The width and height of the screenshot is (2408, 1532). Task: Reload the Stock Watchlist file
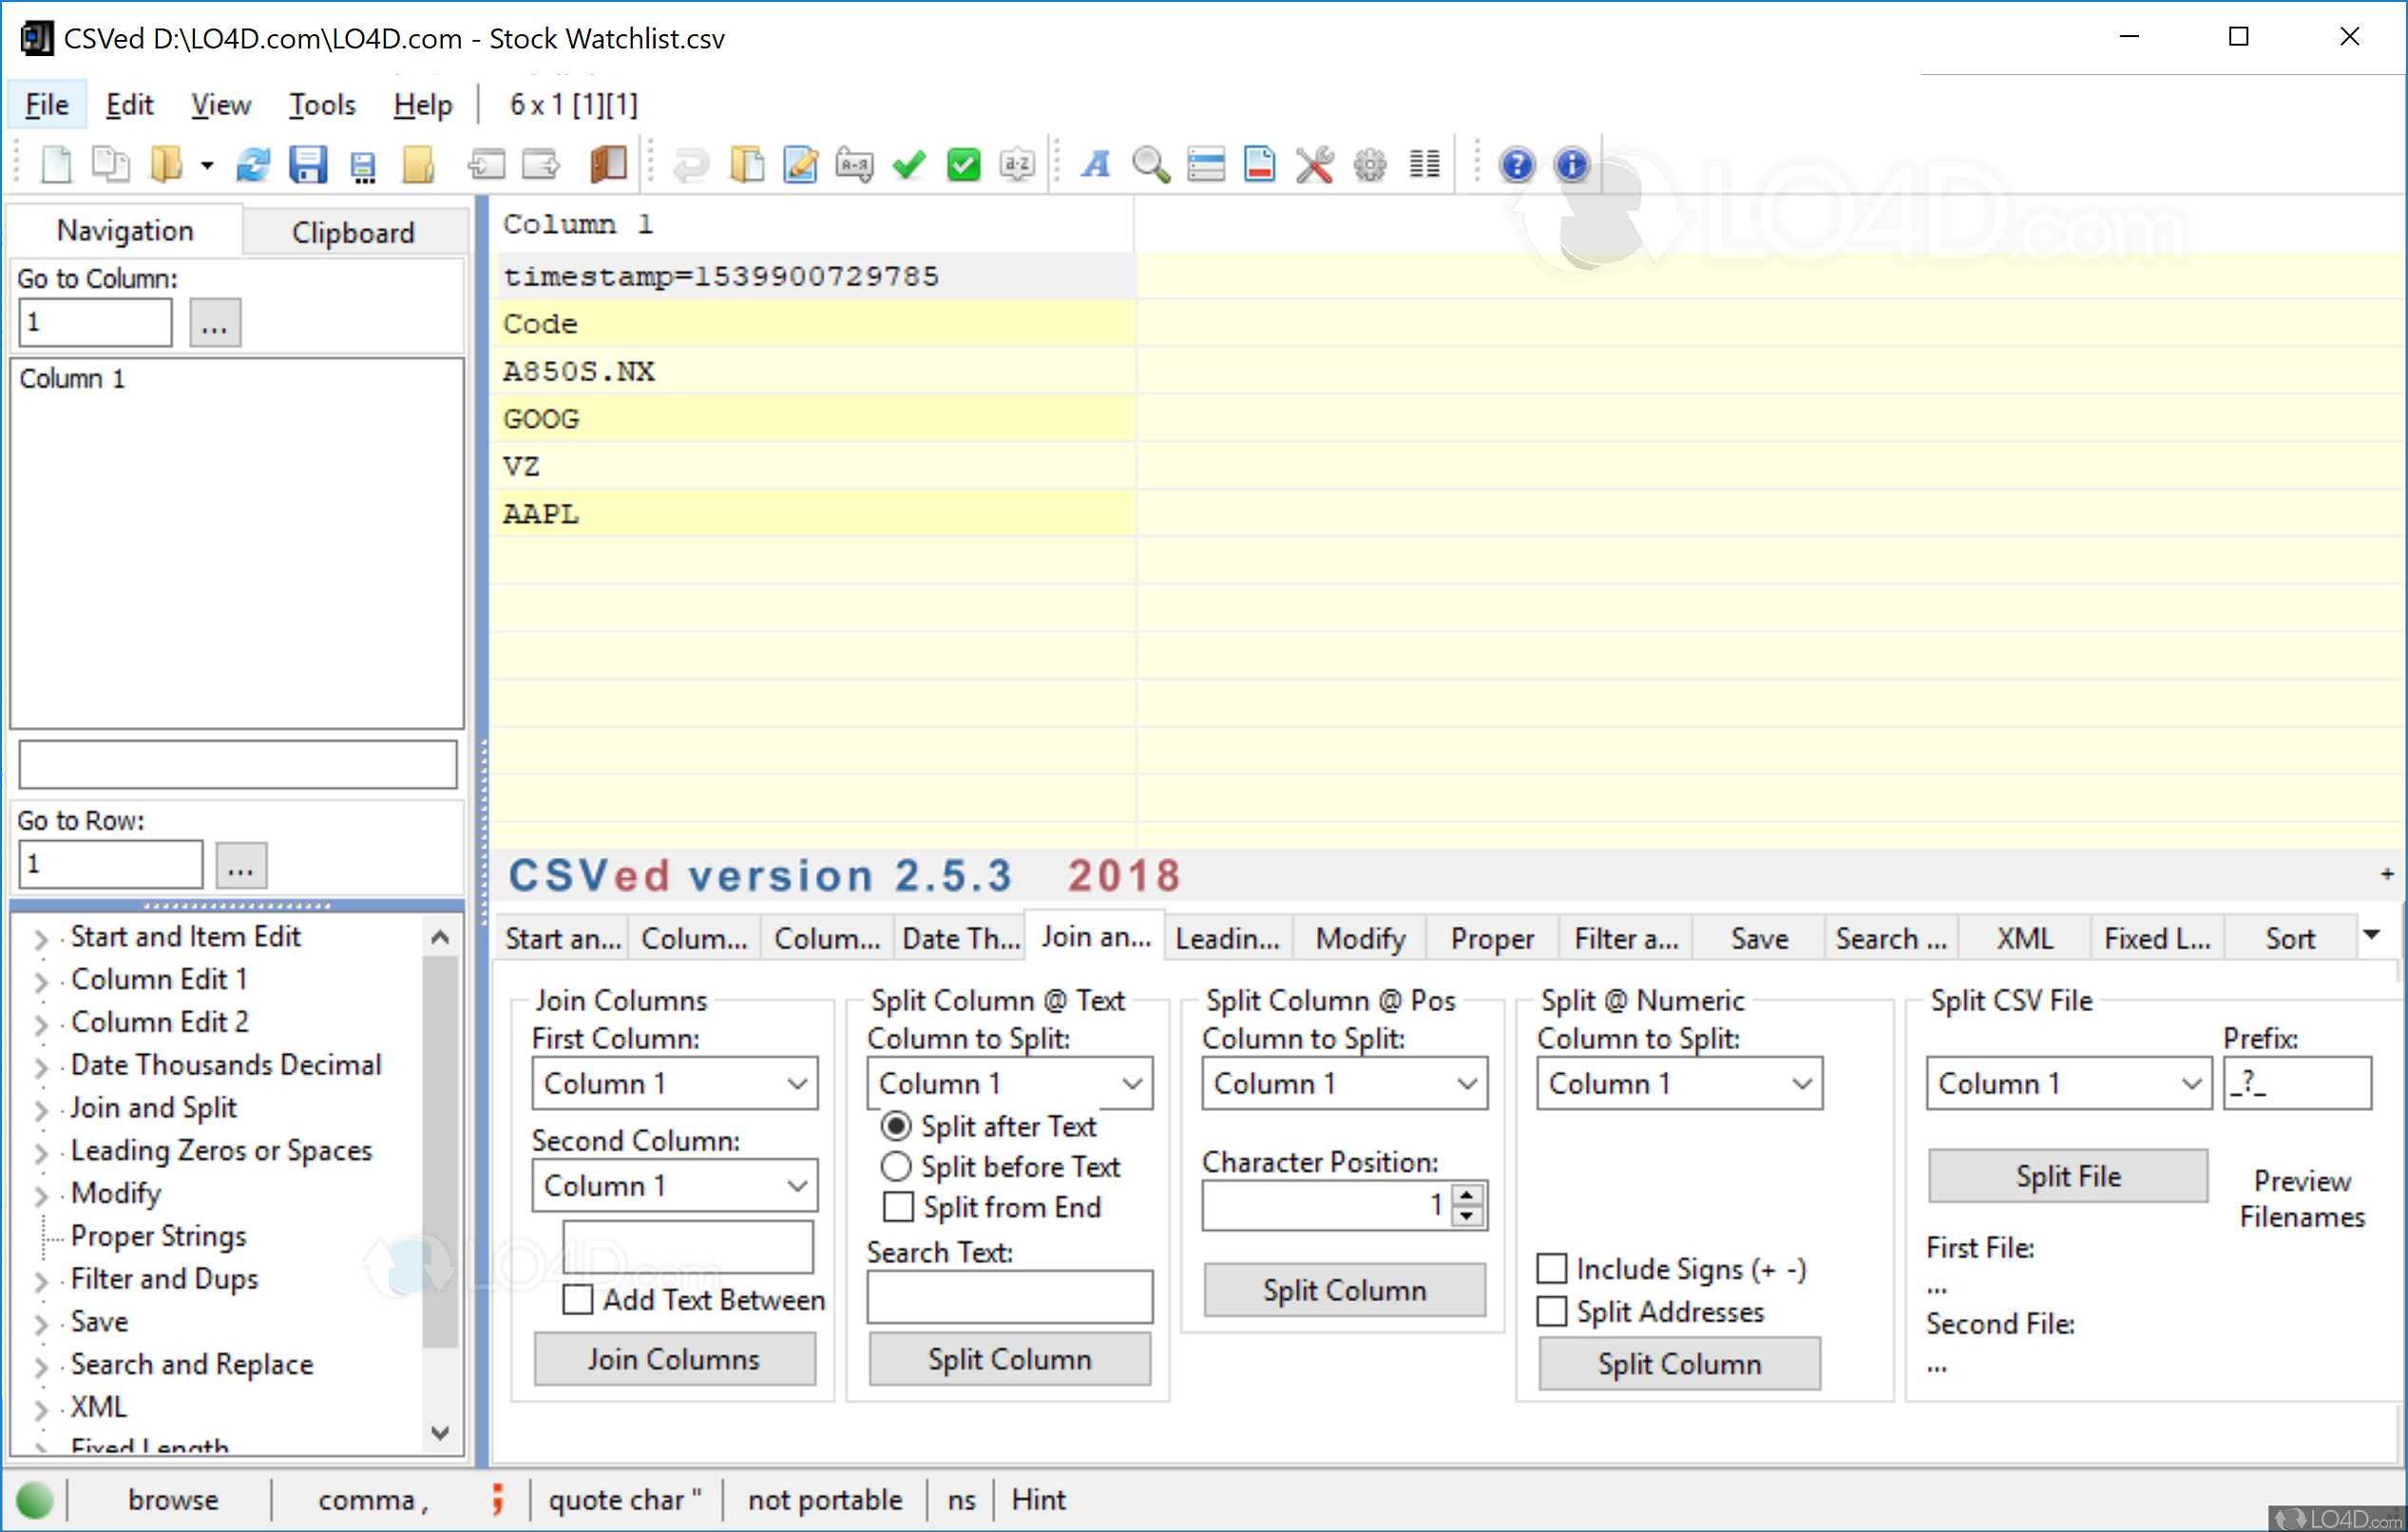coord(253,165)
